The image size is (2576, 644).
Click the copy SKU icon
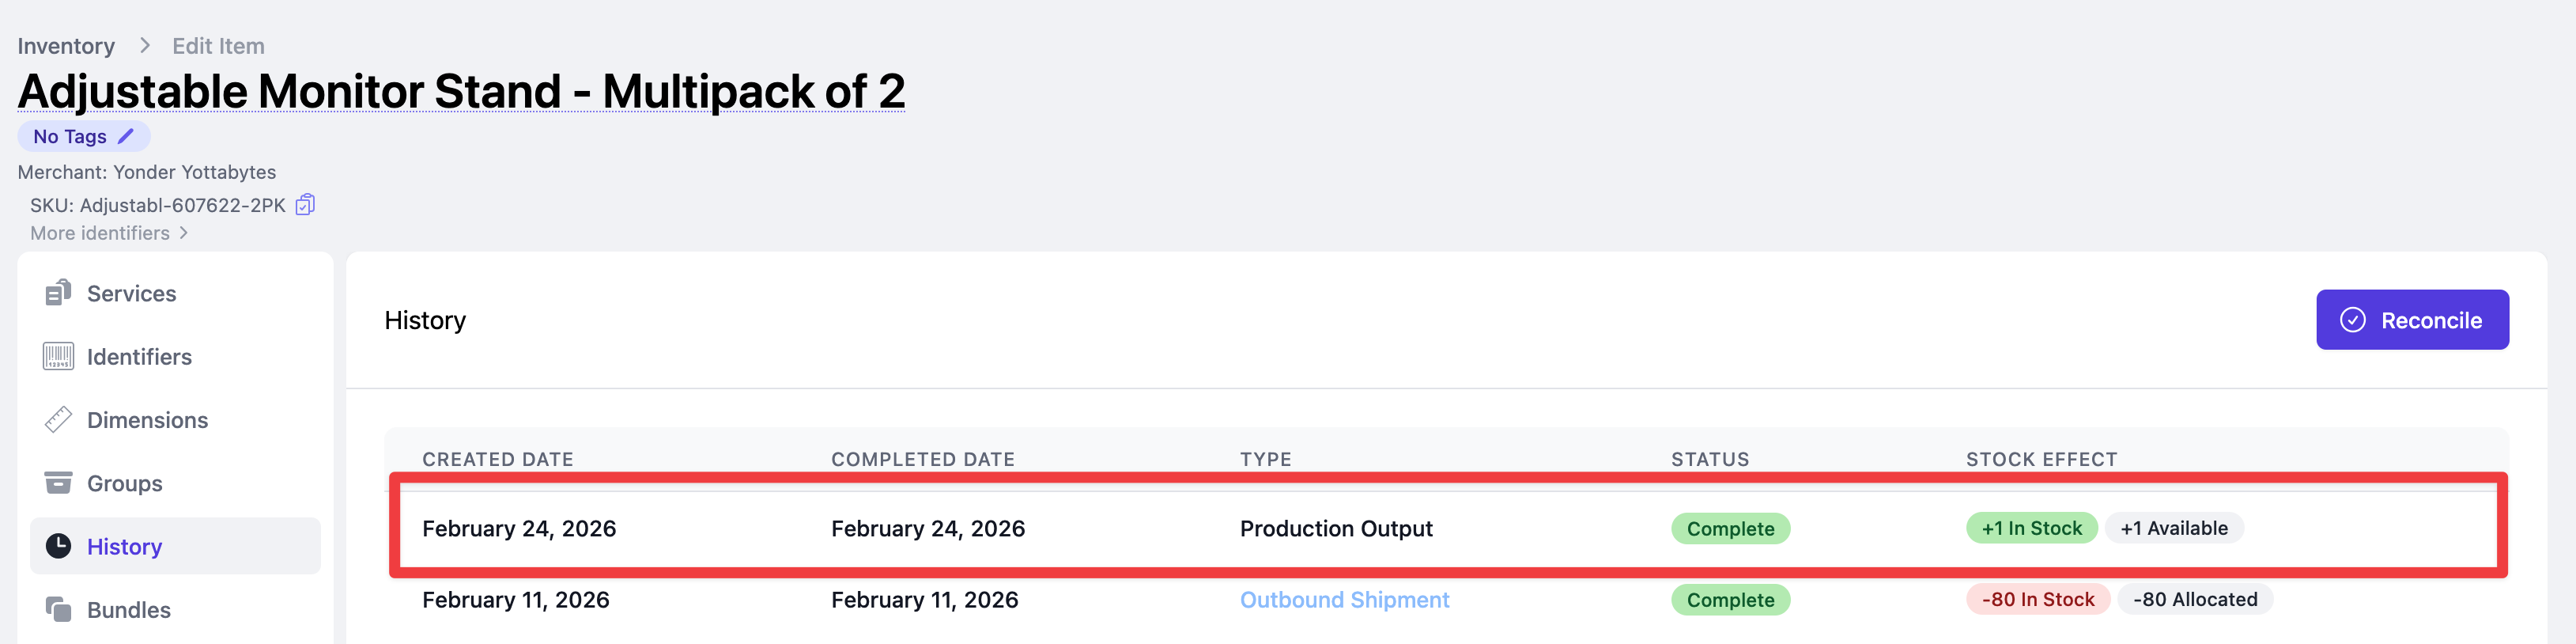[x=305, y=205]
